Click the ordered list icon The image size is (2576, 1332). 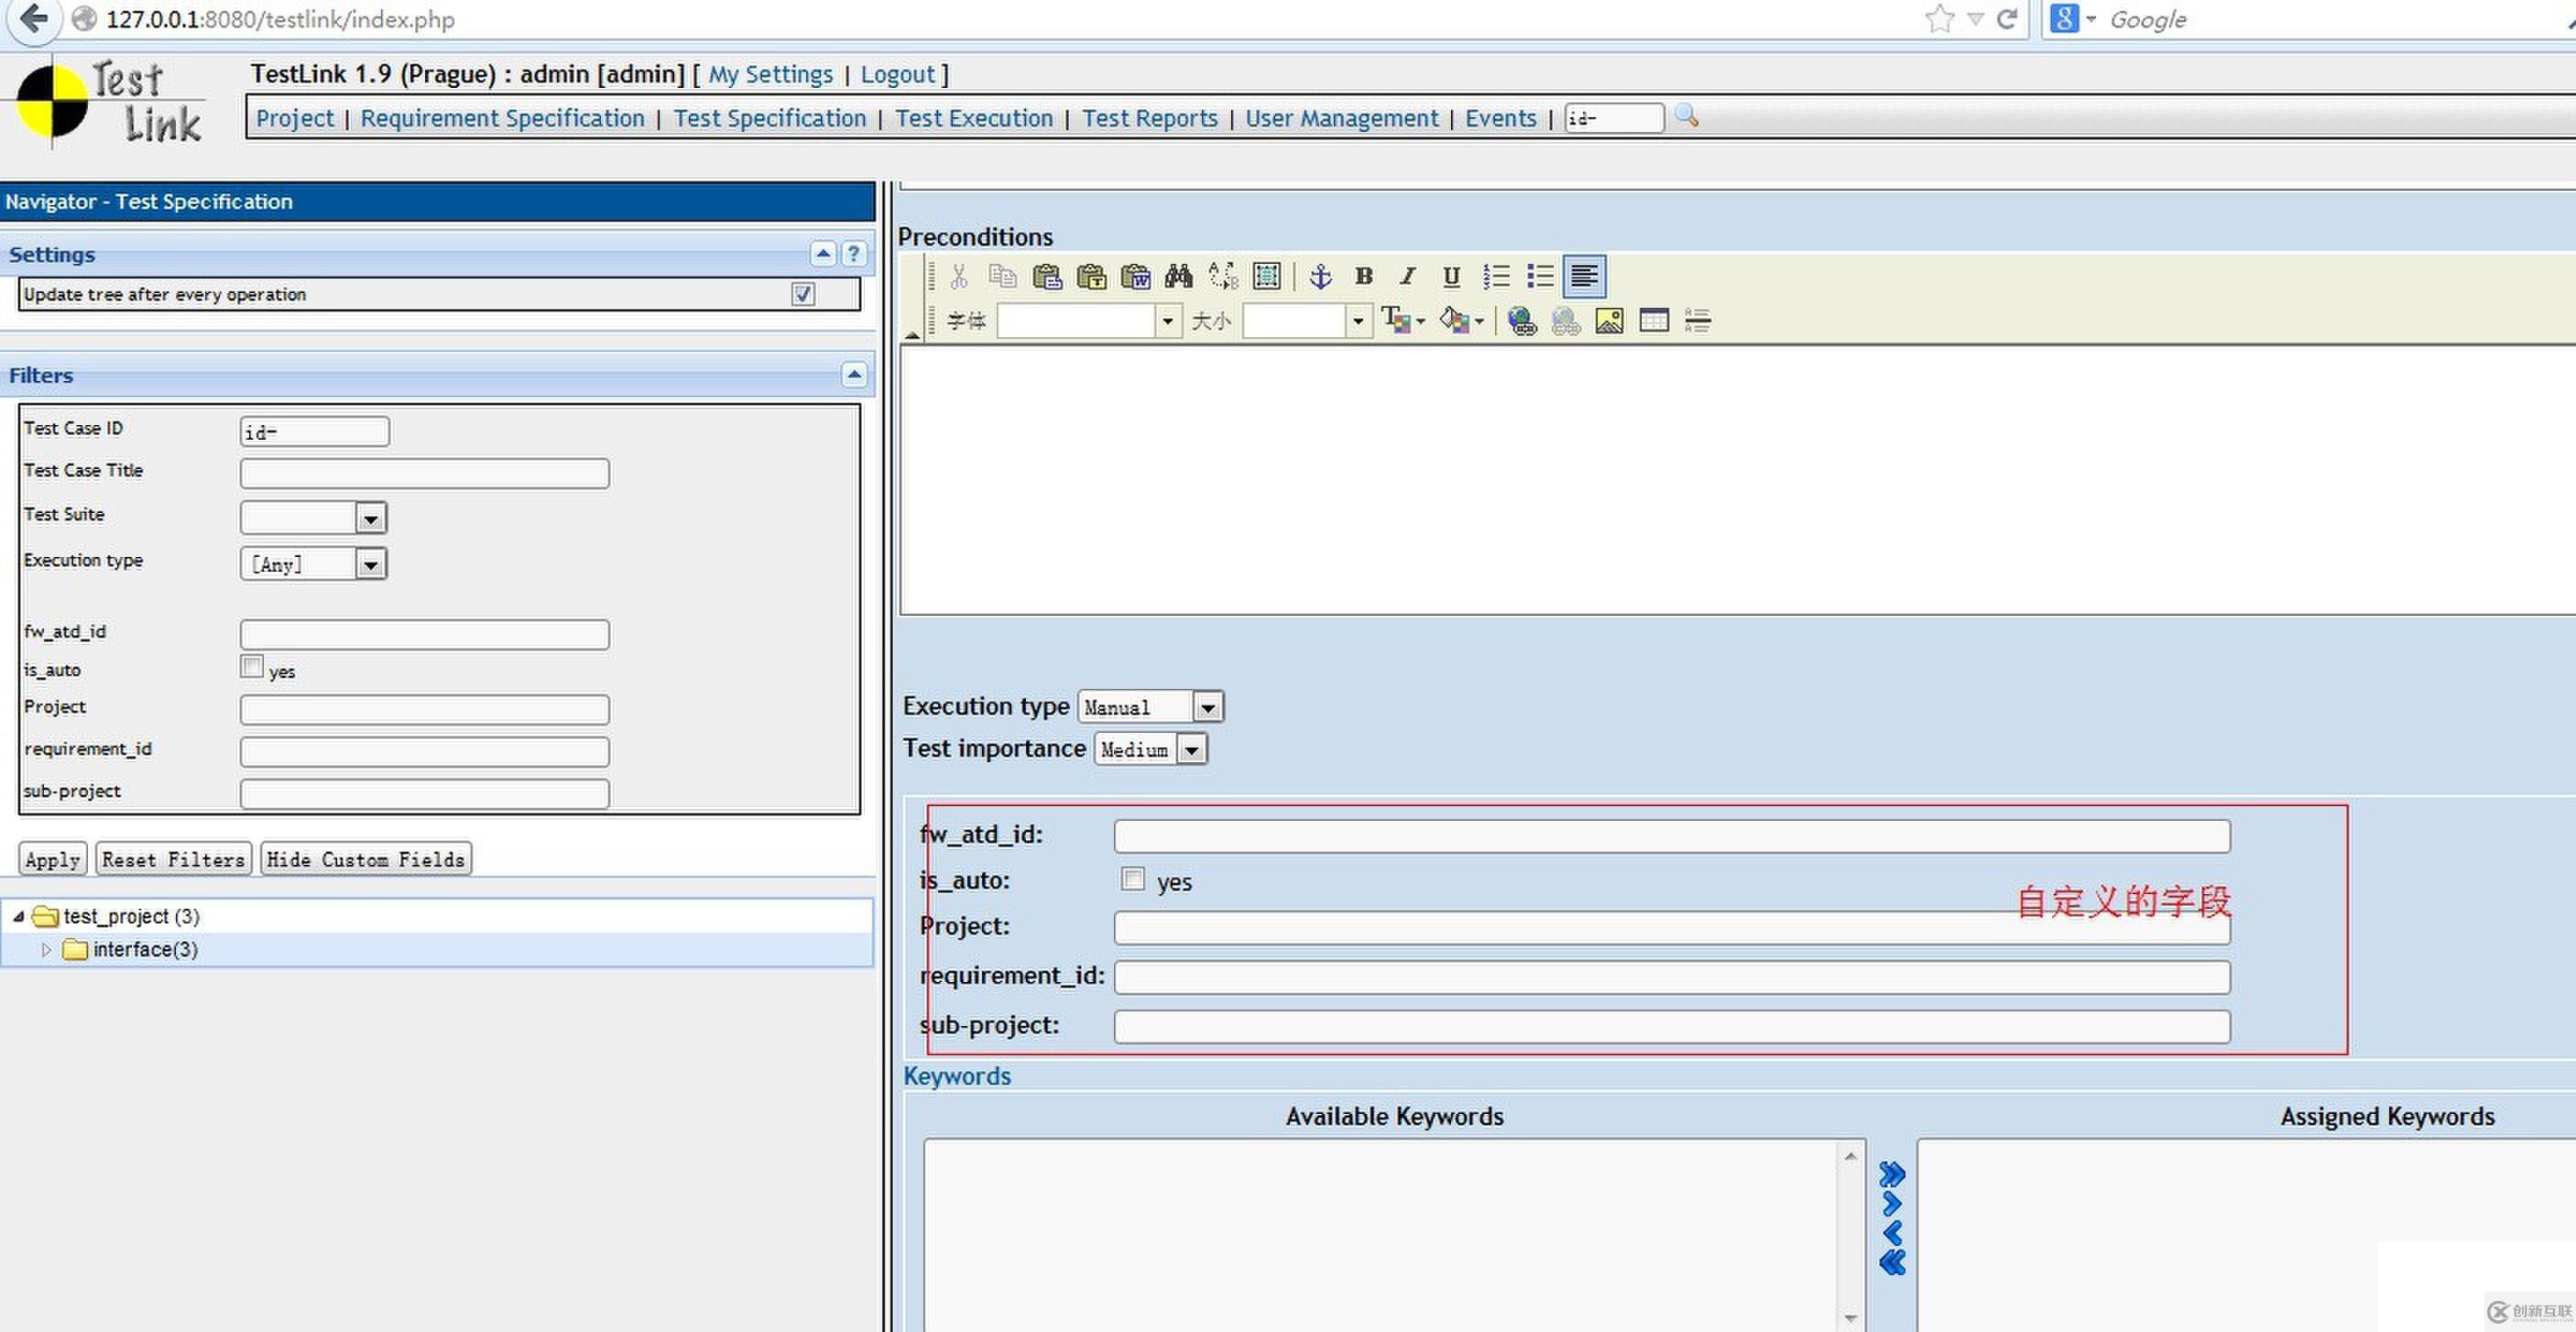tap(1496, 277)
